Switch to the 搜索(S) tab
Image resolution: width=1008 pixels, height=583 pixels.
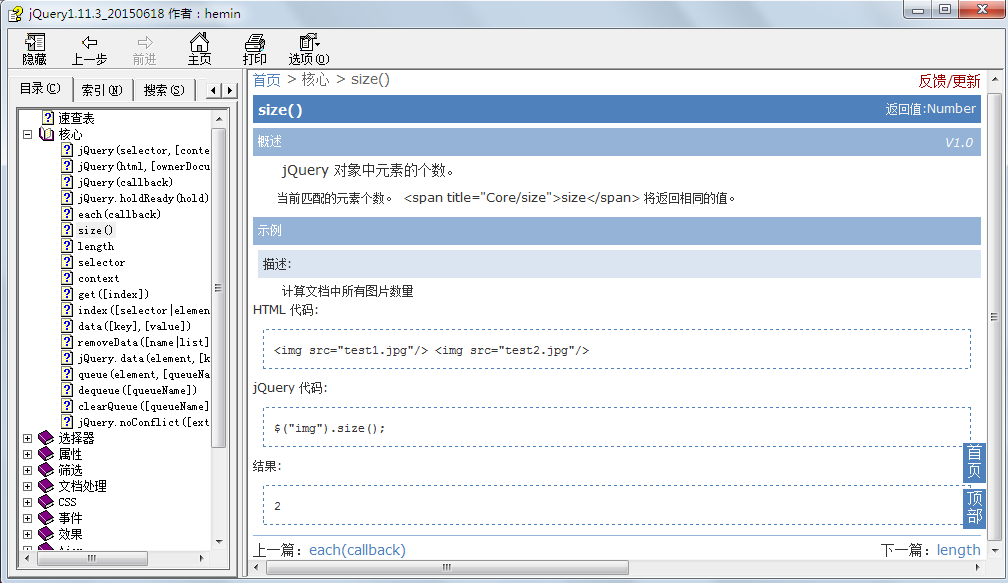164,90
